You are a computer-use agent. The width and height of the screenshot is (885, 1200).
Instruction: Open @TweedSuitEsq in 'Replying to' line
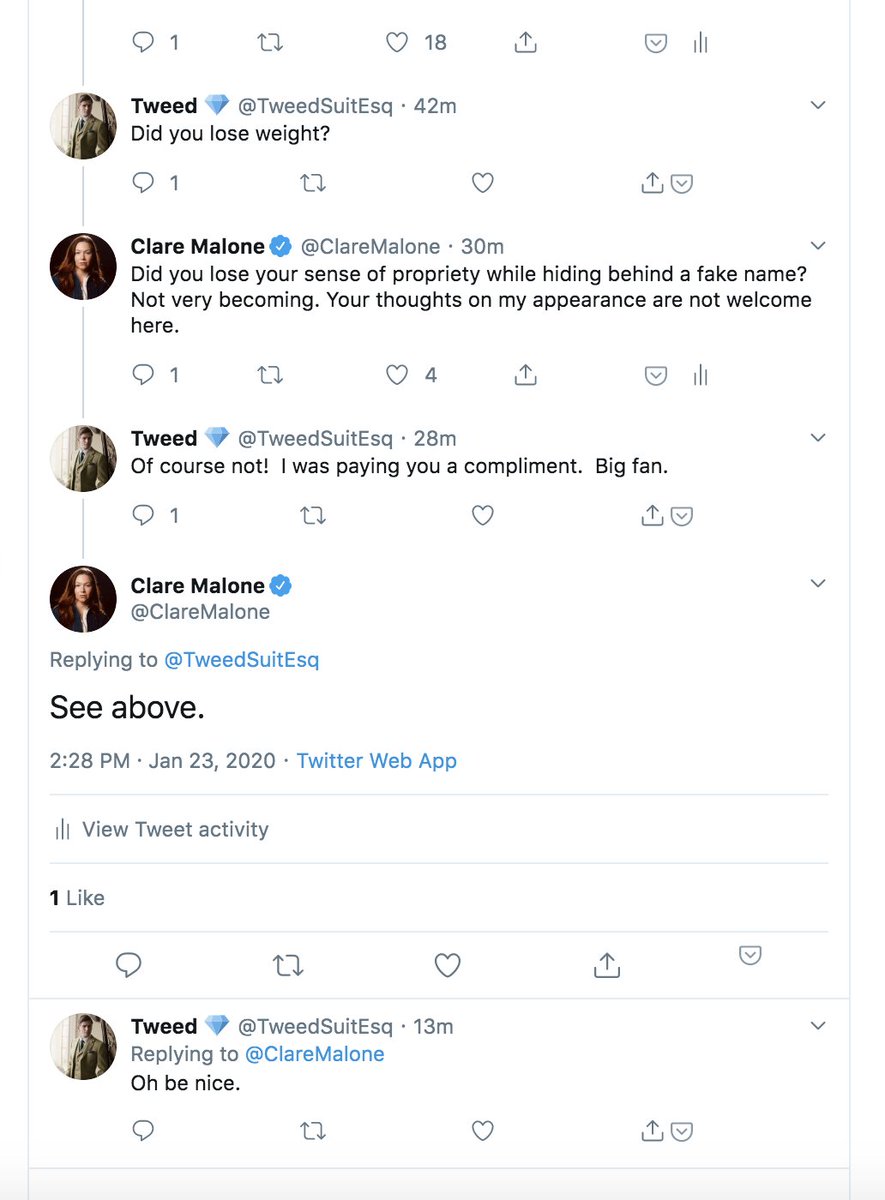[242, 660]
